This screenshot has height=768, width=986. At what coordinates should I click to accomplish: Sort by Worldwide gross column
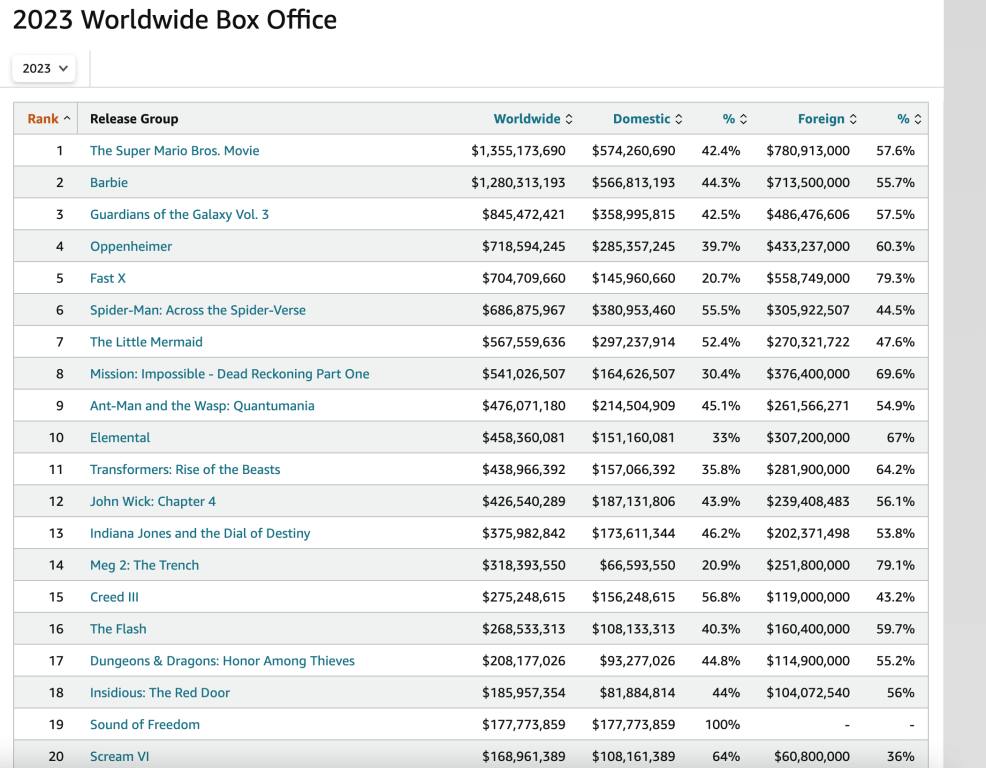tap(532, 119)
